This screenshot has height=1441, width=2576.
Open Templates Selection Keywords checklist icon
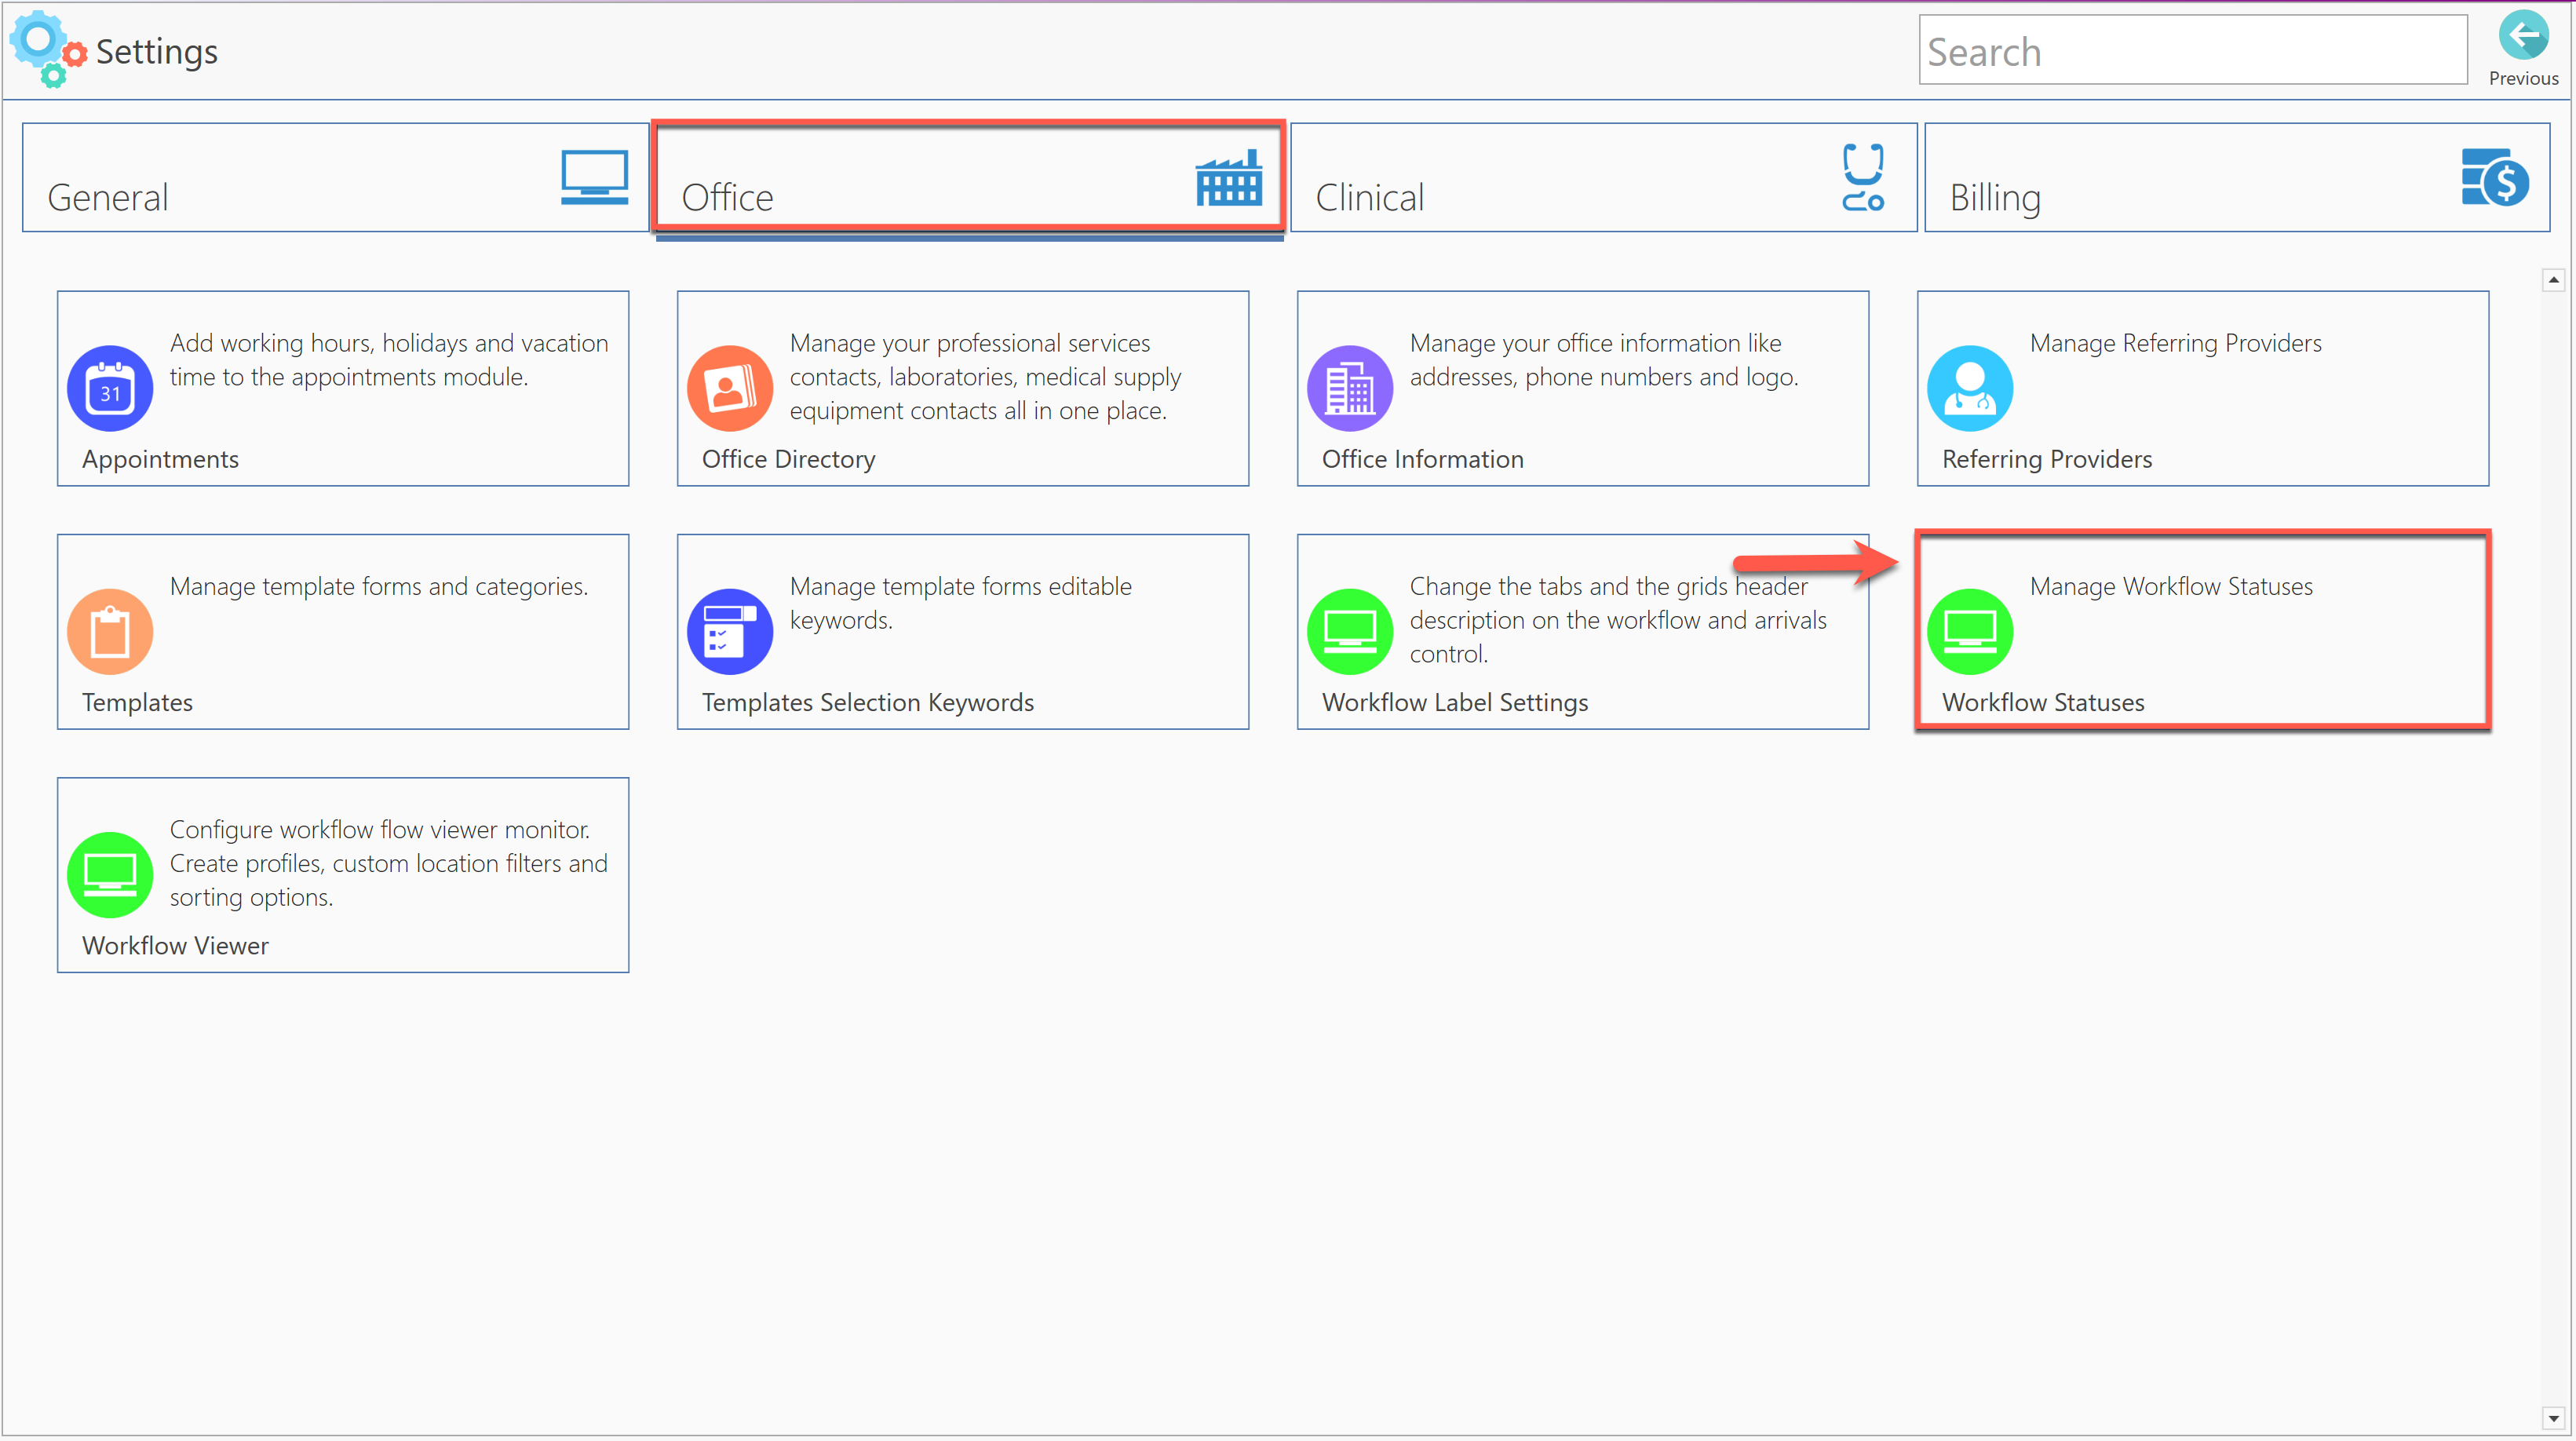(x=730, y=631)
